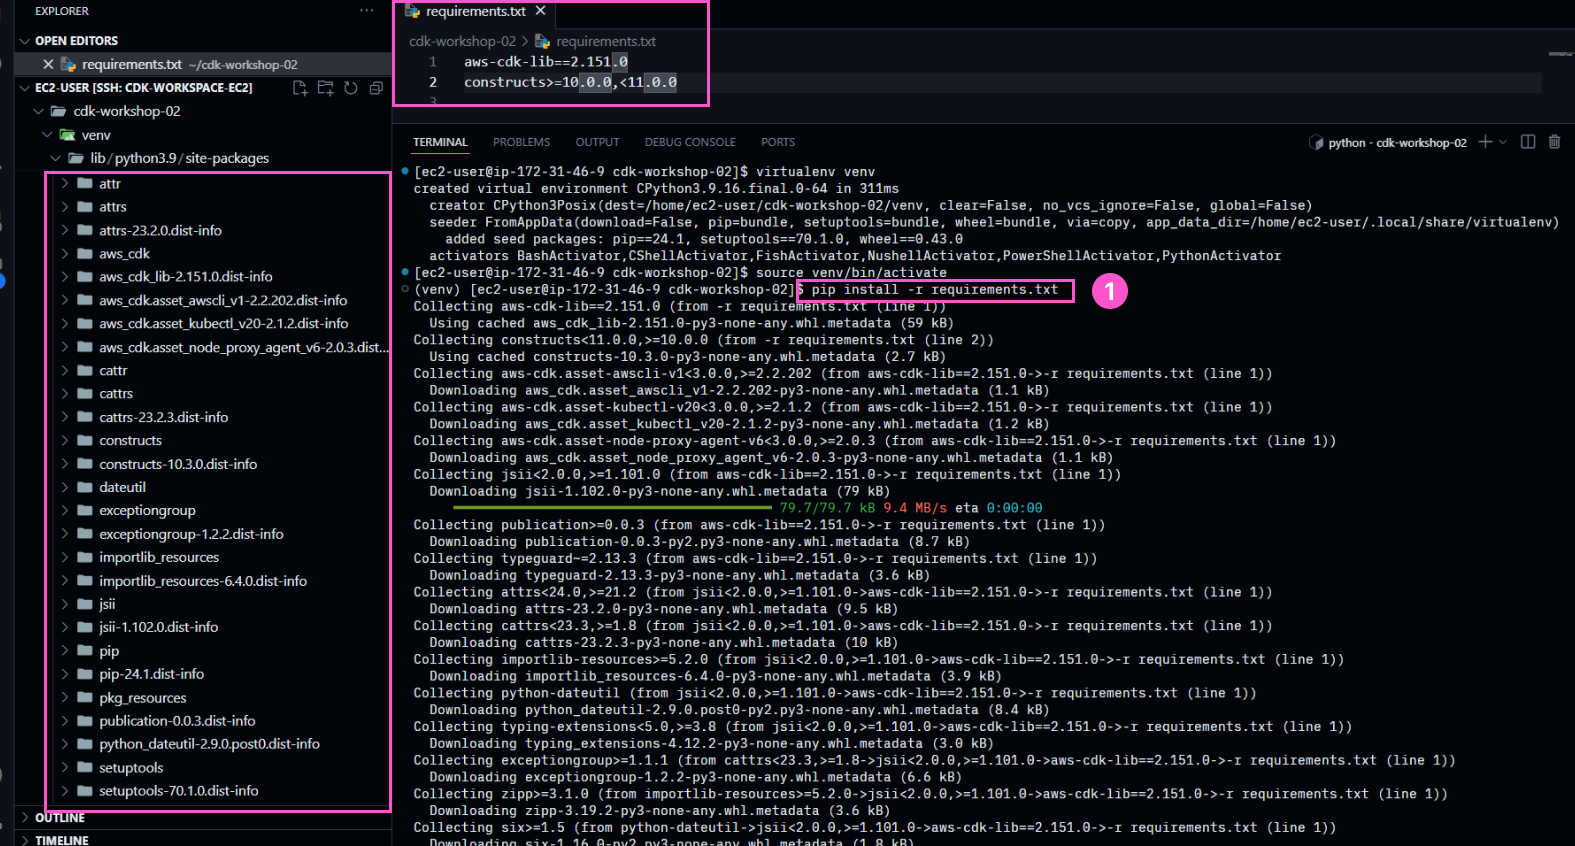
Task: Click the editor minimap on the right
Action: click(1560, 54)
